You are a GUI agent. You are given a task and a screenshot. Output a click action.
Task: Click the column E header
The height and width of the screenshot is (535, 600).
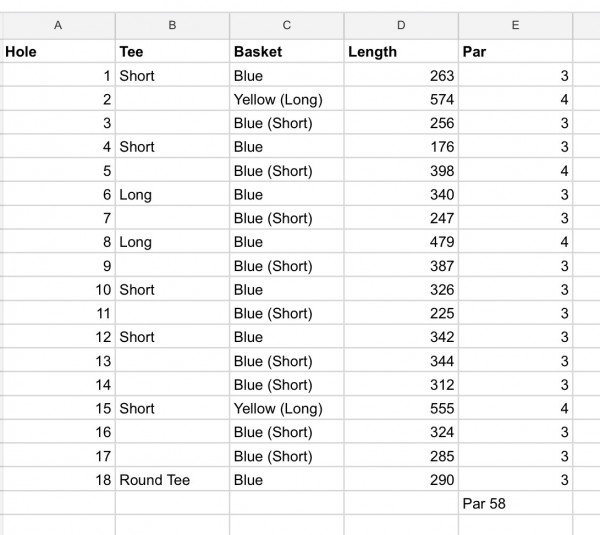(x=515, y=26)
